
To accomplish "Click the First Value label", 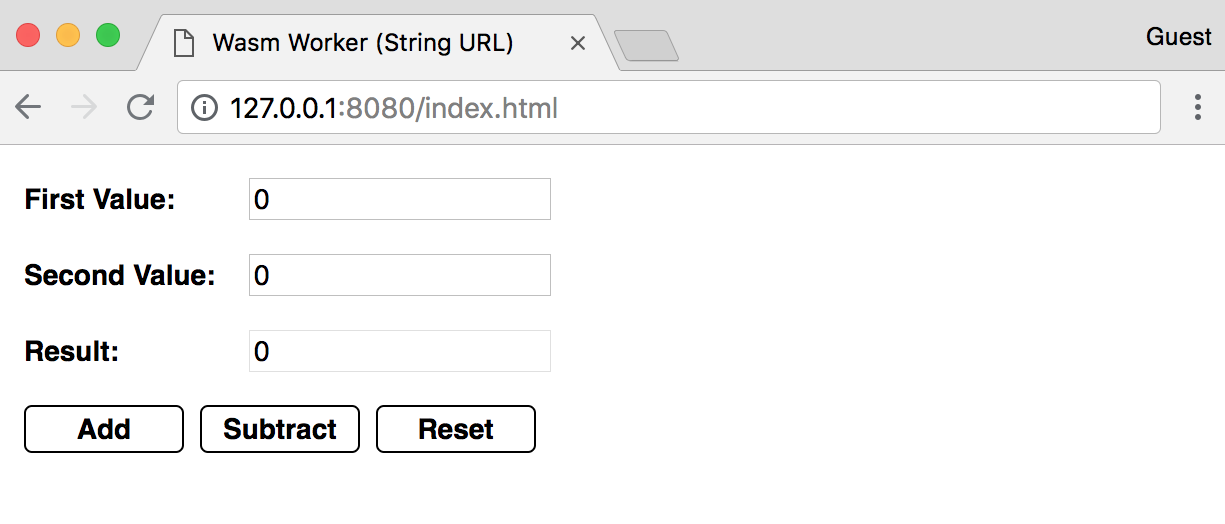I will click(100, 199).
